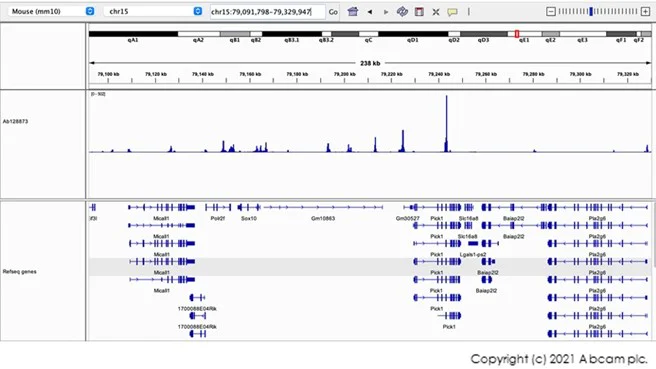Select the Ab128873 track name
This screenshot has height=369, width=656.
15,121
